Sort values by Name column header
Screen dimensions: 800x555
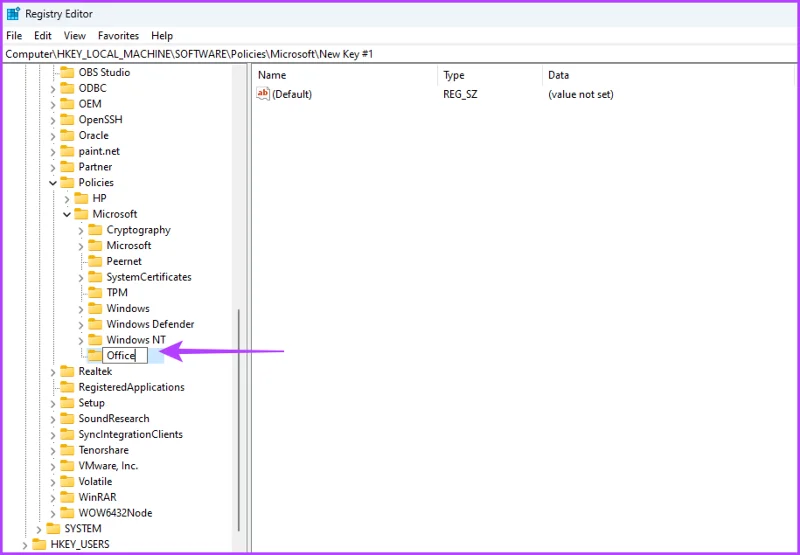[345, 75]
